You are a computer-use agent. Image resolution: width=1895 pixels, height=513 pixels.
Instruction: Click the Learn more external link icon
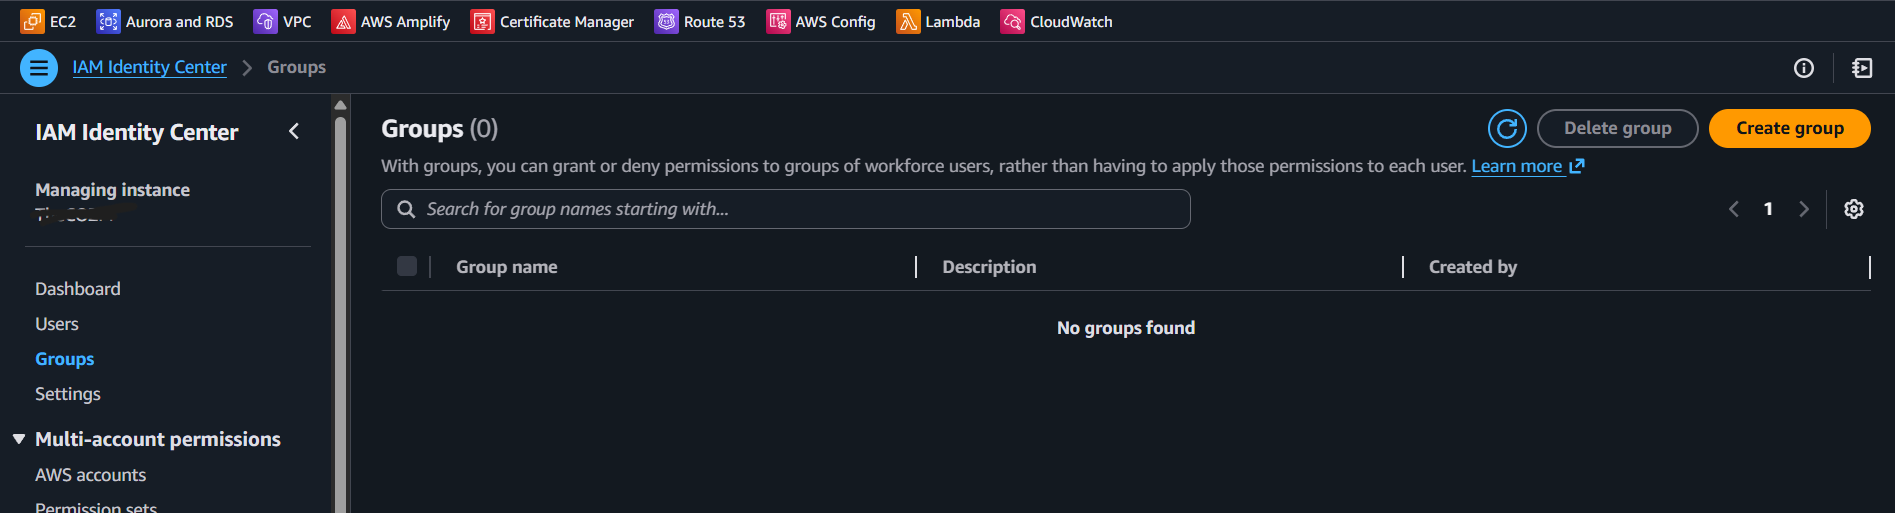click(x=1577, y=166)
